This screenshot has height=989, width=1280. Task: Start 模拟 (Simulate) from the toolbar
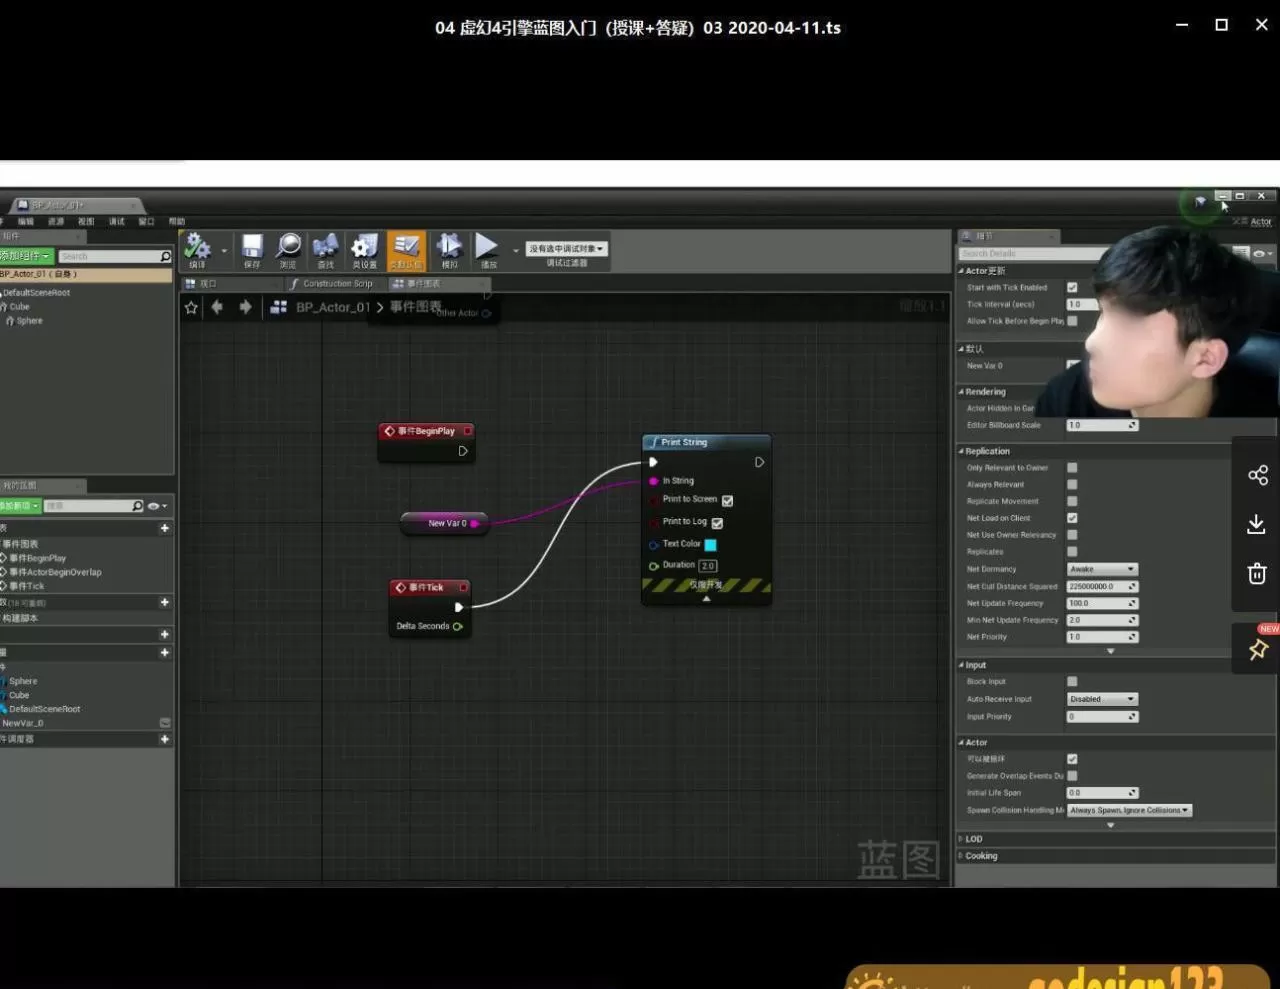point(449,249)
